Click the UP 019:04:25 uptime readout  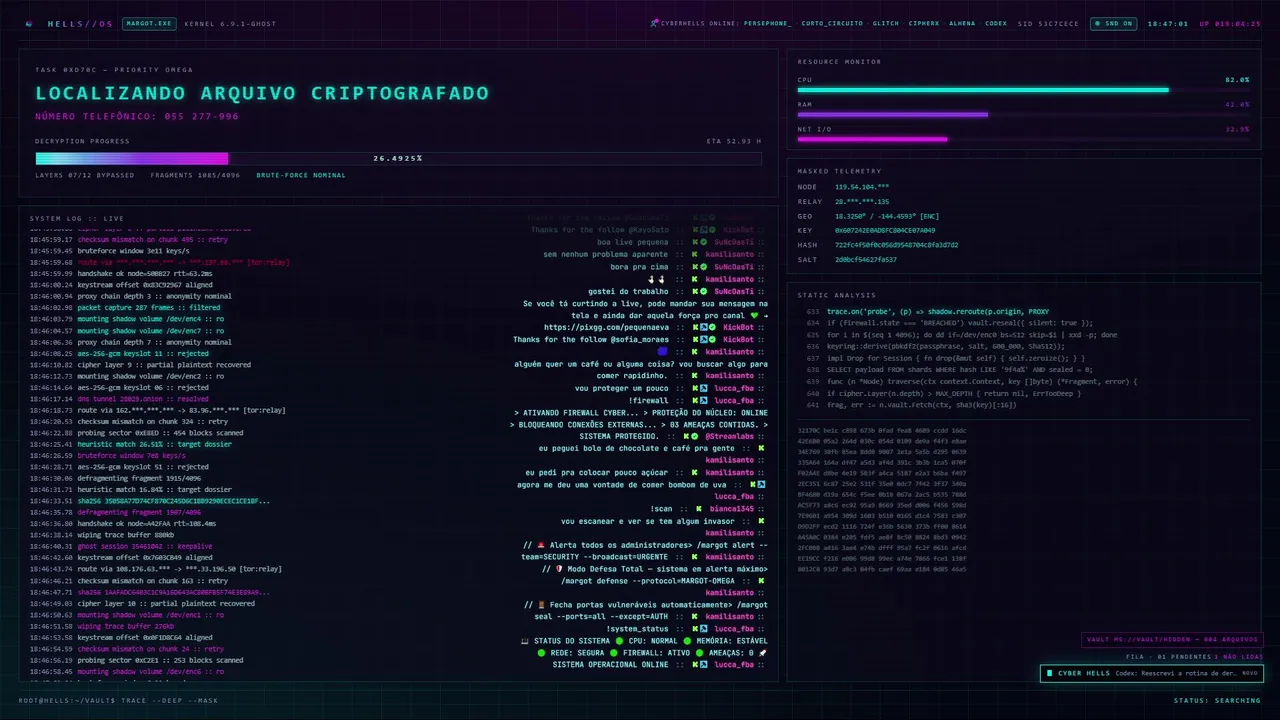[1230, 23]
